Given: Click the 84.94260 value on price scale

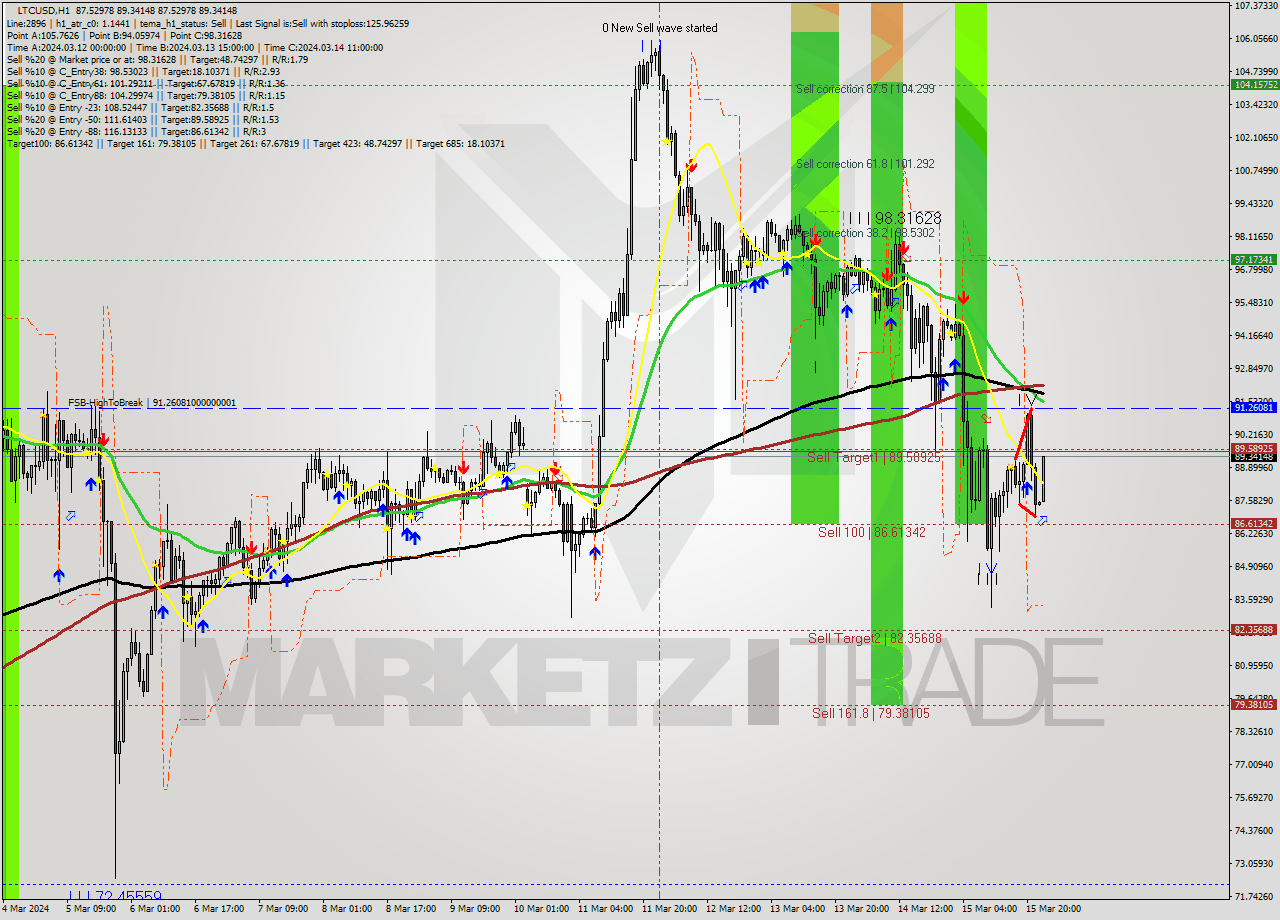Looking at the screenshot, I should [1254, 567].
